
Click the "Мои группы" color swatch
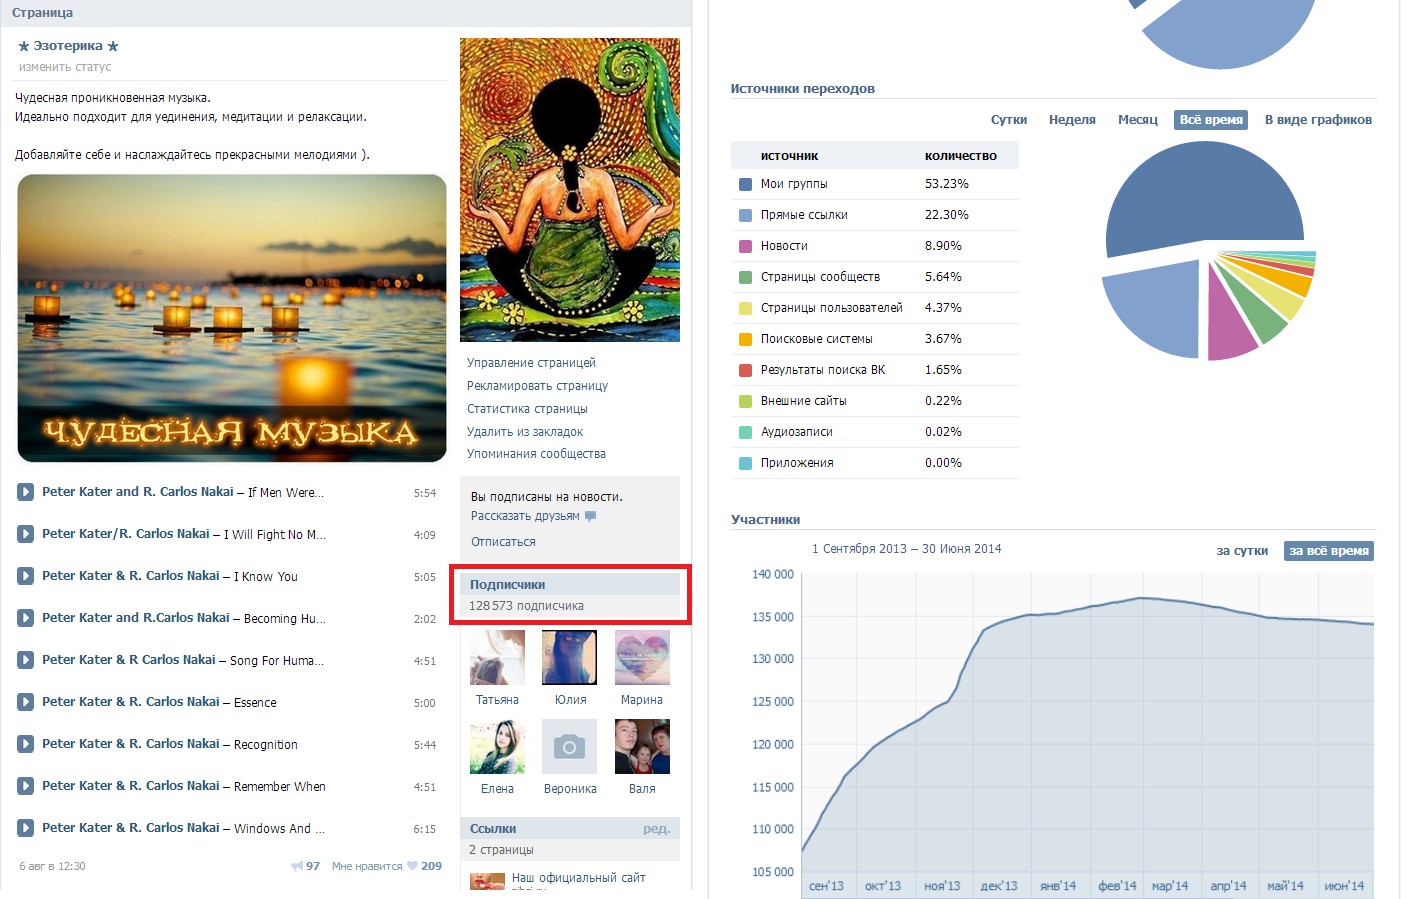pos(745,184)
